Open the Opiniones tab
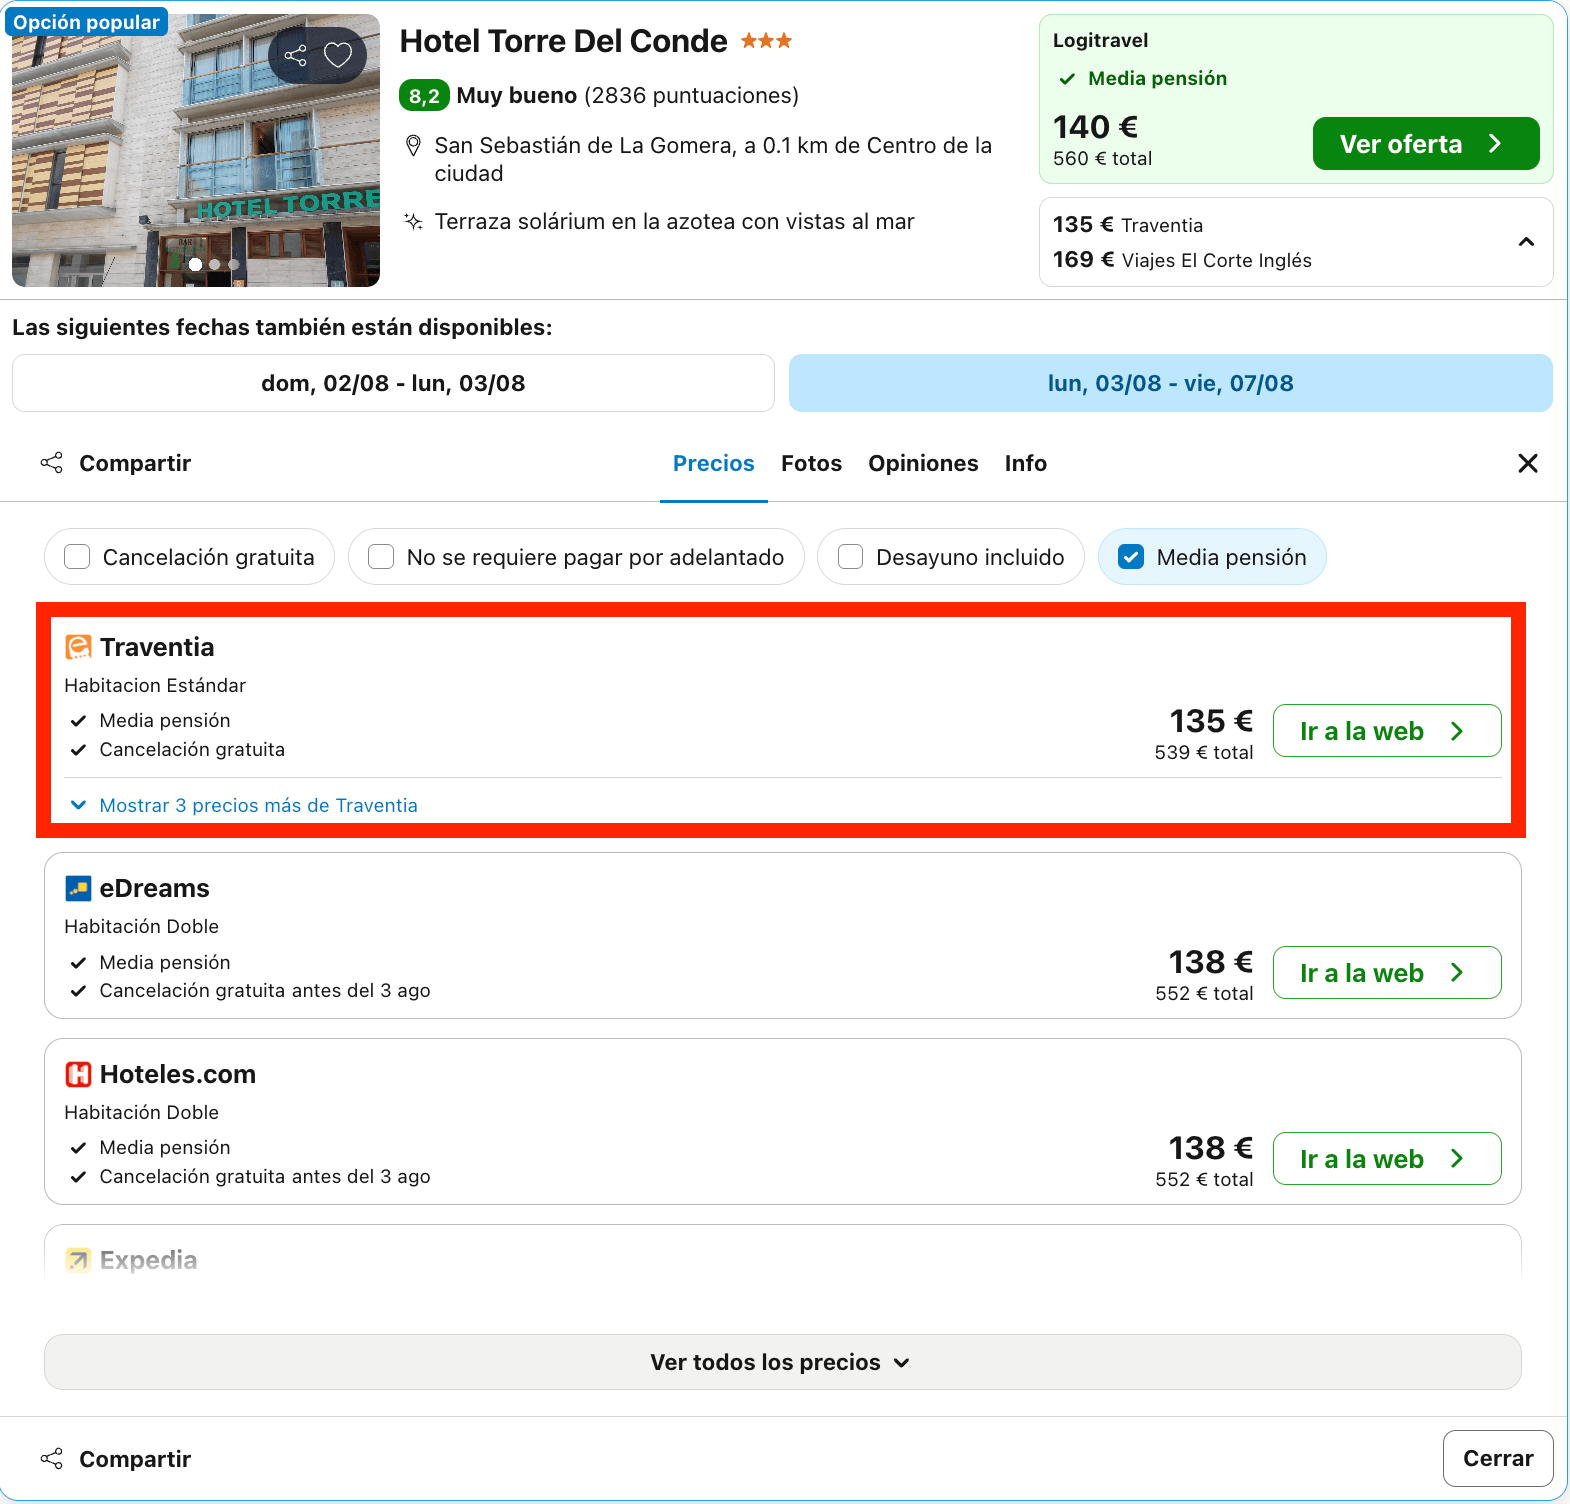1570x1504 pixels. (x=923, y=463)
